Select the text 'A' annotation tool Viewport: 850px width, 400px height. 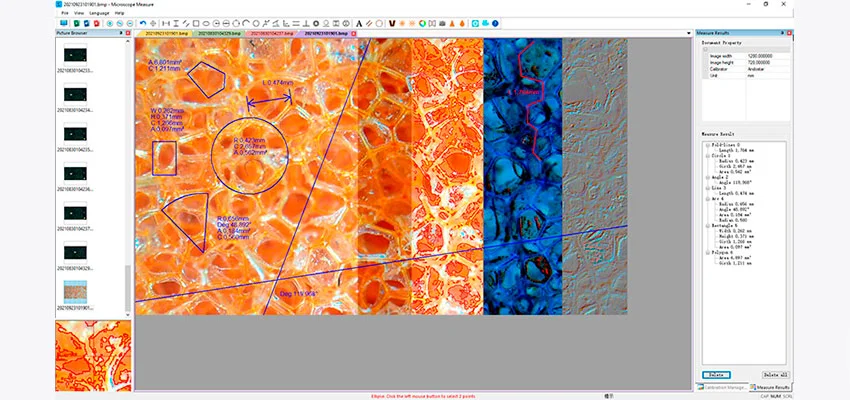click(x=357, y=22)
